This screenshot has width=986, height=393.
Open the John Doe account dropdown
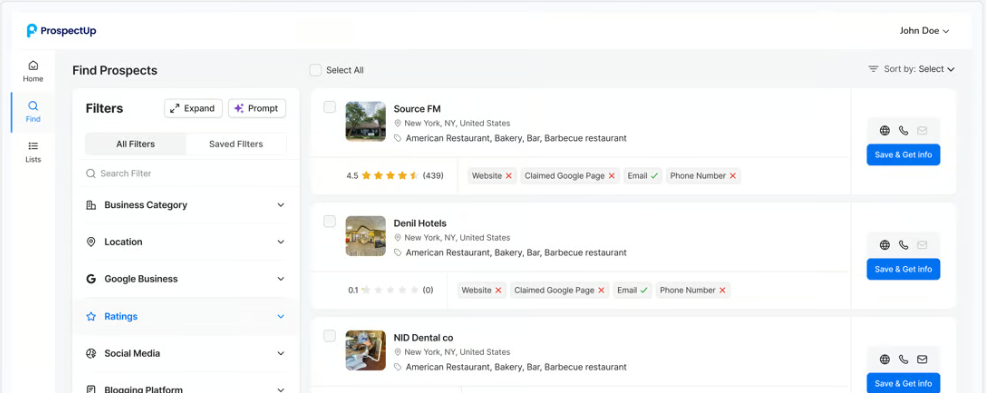click(924, 31)
